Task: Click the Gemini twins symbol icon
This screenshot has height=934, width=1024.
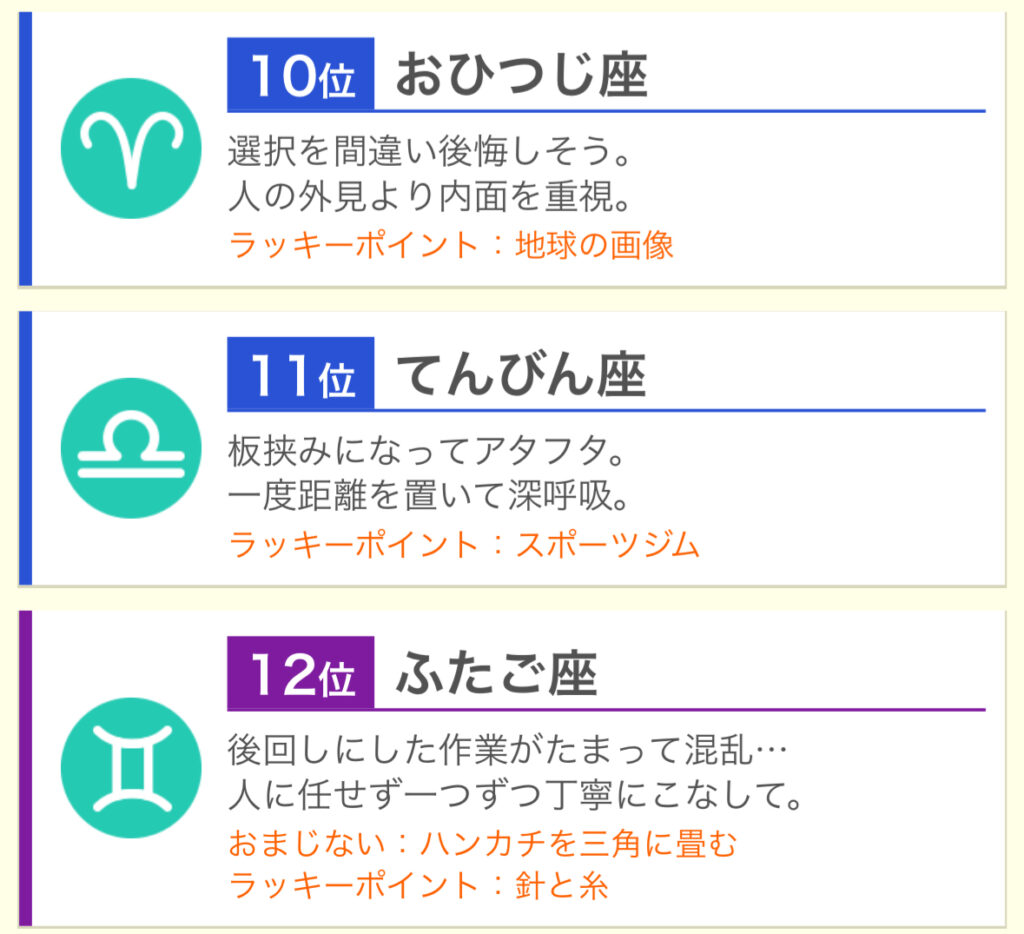Action: (131, 767)
